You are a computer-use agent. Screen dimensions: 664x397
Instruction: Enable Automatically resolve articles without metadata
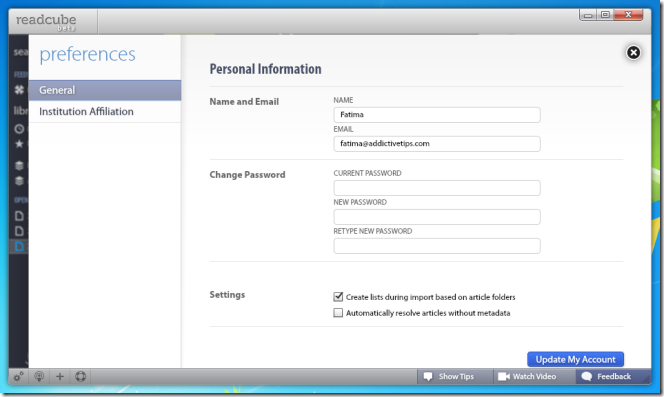(x=338, y=313)
